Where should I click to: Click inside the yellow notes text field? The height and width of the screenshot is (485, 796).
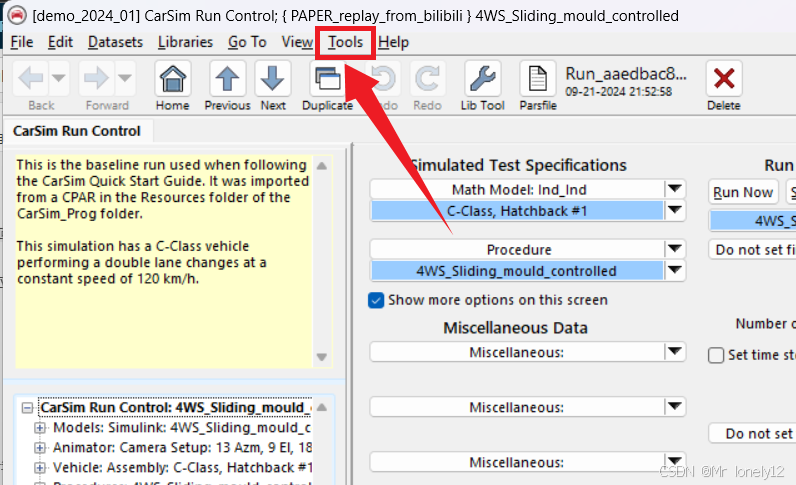tap(163, 262)
